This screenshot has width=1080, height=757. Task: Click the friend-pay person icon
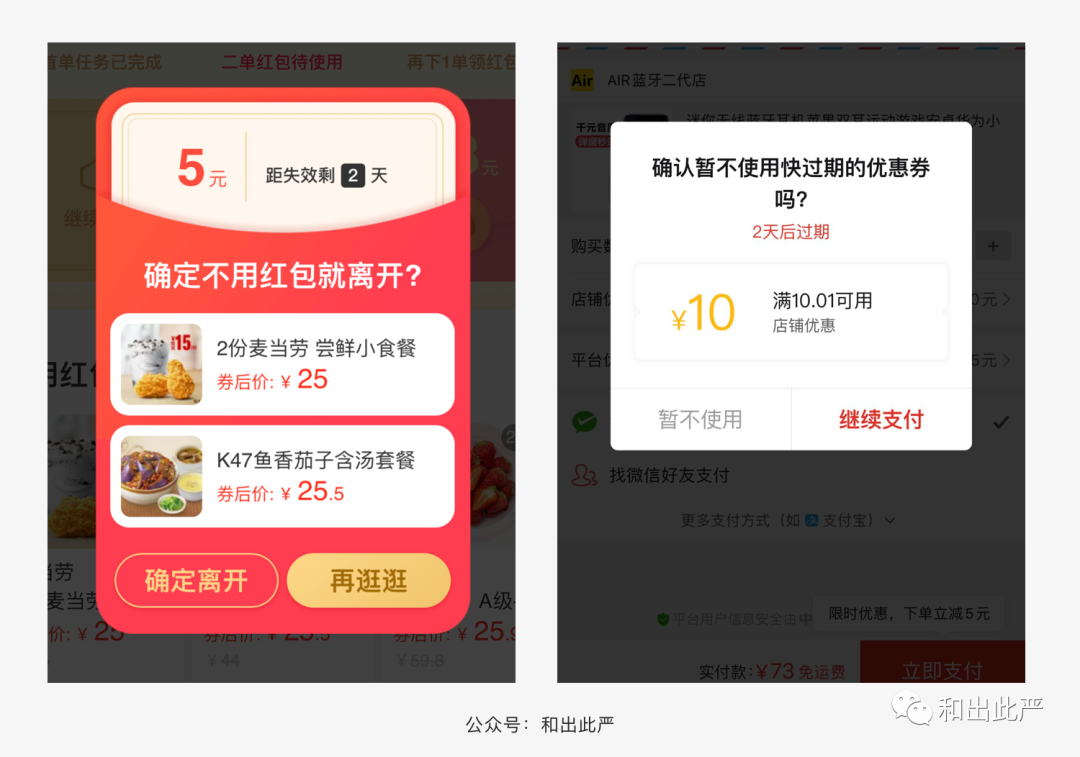pyautogui.click(x=584, y=475)
